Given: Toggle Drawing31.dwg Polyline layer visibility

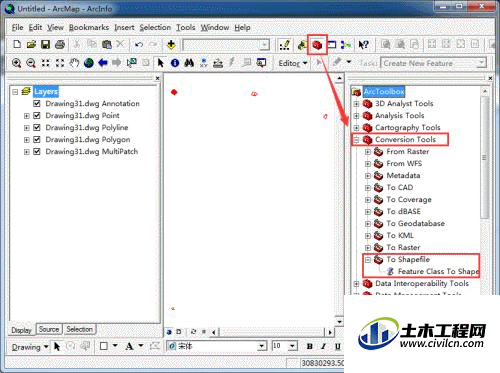Looking at the screenshot, I should 37,127.
